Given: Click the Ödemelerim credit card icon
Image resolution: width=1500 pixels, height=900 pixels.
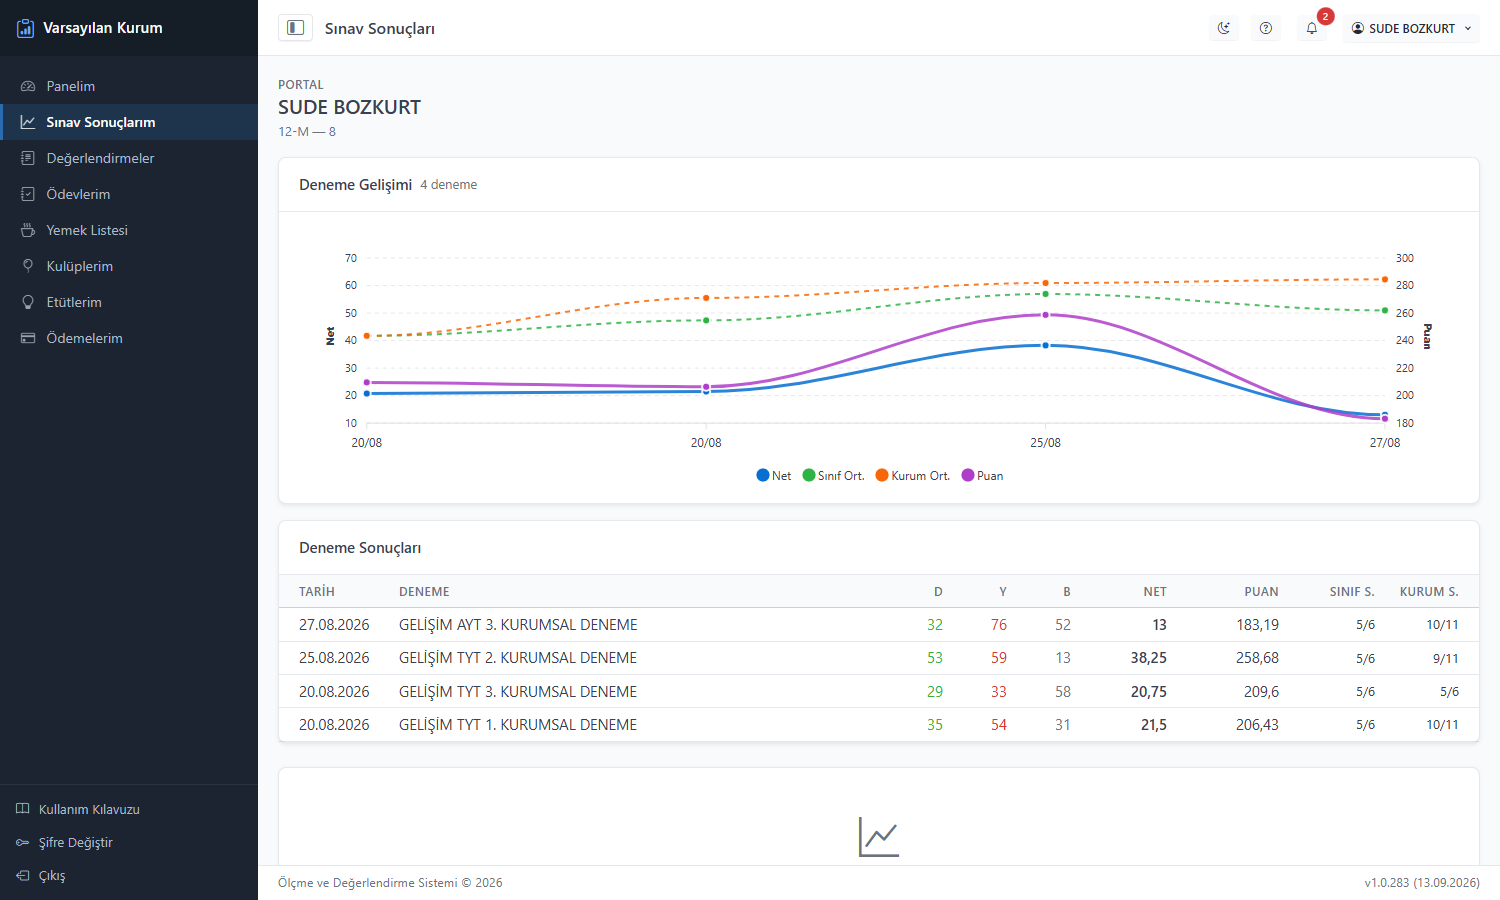Looking at the screenshot, I should click(28, 338).
